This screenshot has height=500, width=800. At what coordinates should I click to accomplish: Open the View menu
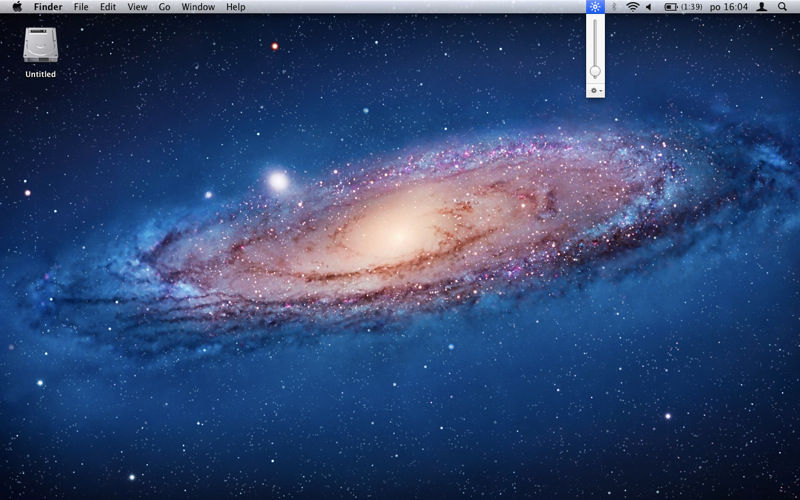(x=137, y=7)
